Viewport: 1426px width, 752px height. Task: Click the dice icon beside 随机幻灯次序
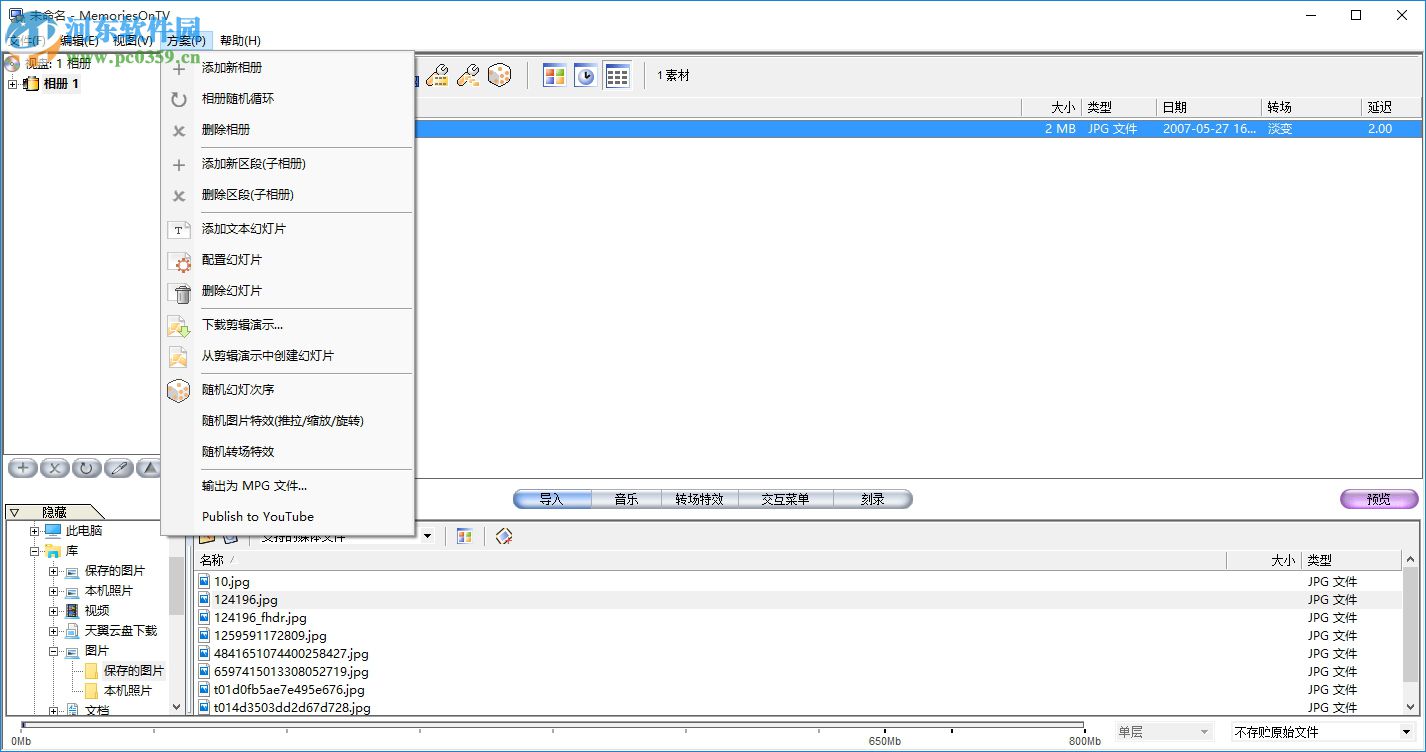pyautogui.click(x=178, y=390)
